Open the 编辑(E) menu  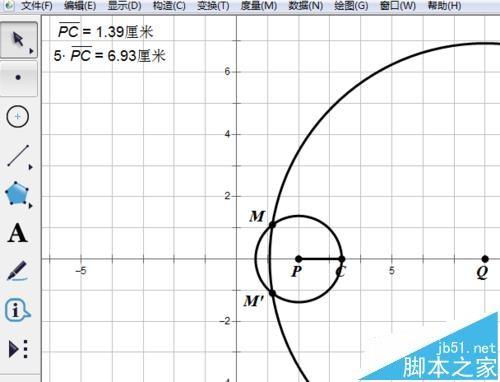tap(80, 6)
